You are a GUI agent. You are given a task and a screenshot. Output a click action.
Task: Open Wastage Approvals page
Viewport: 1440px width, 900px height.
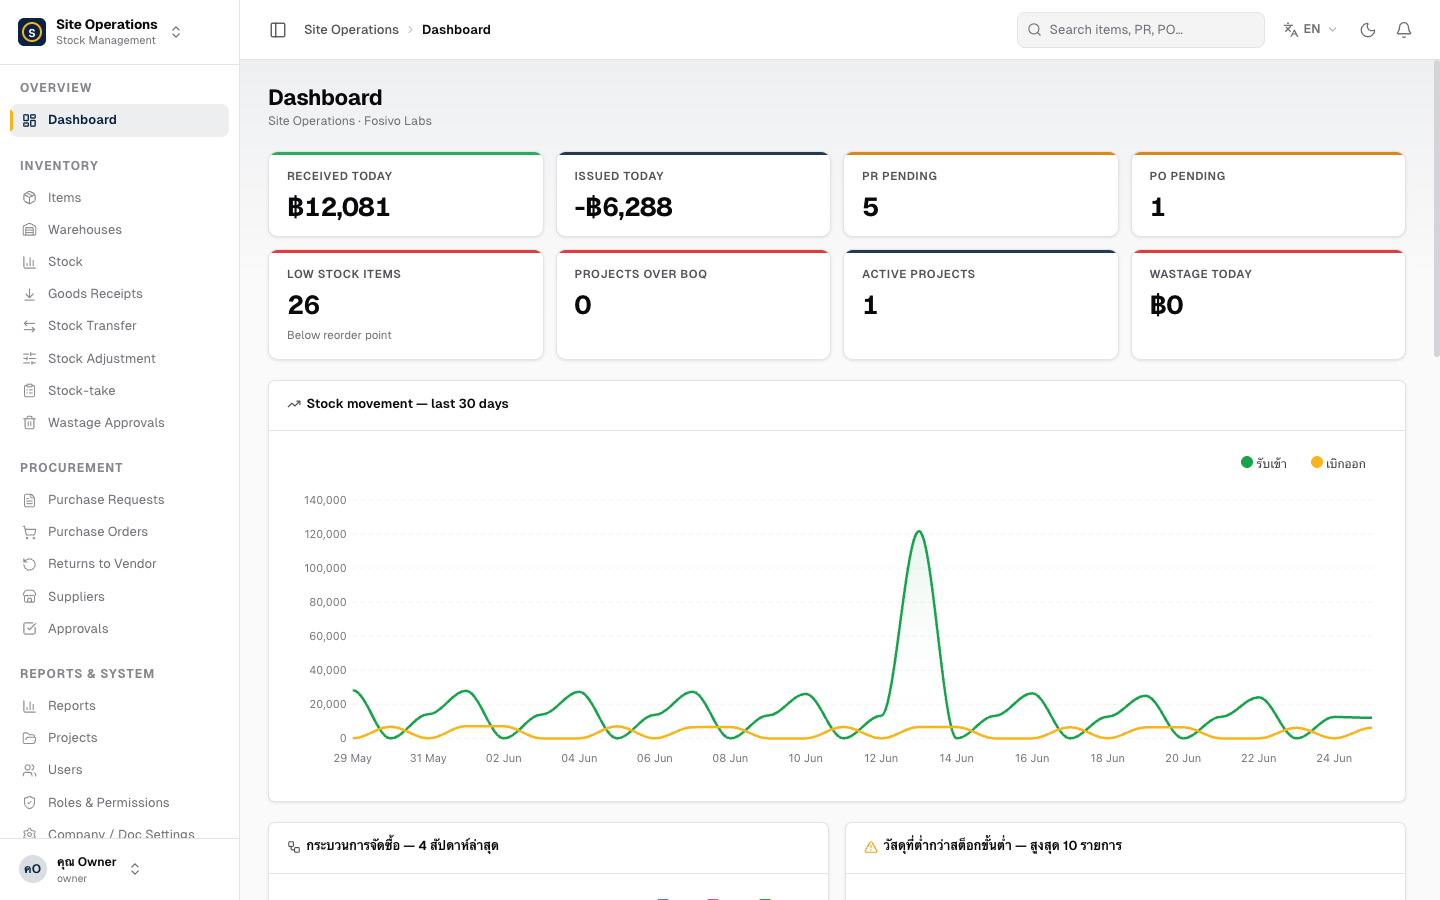coord(119,423)
